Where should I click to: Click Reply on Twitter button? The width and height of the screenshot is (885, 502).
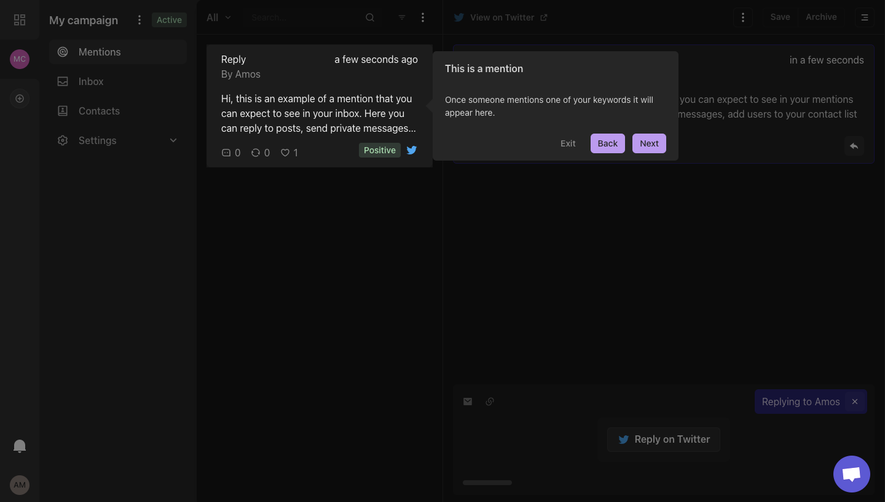(x=664, y=439)
